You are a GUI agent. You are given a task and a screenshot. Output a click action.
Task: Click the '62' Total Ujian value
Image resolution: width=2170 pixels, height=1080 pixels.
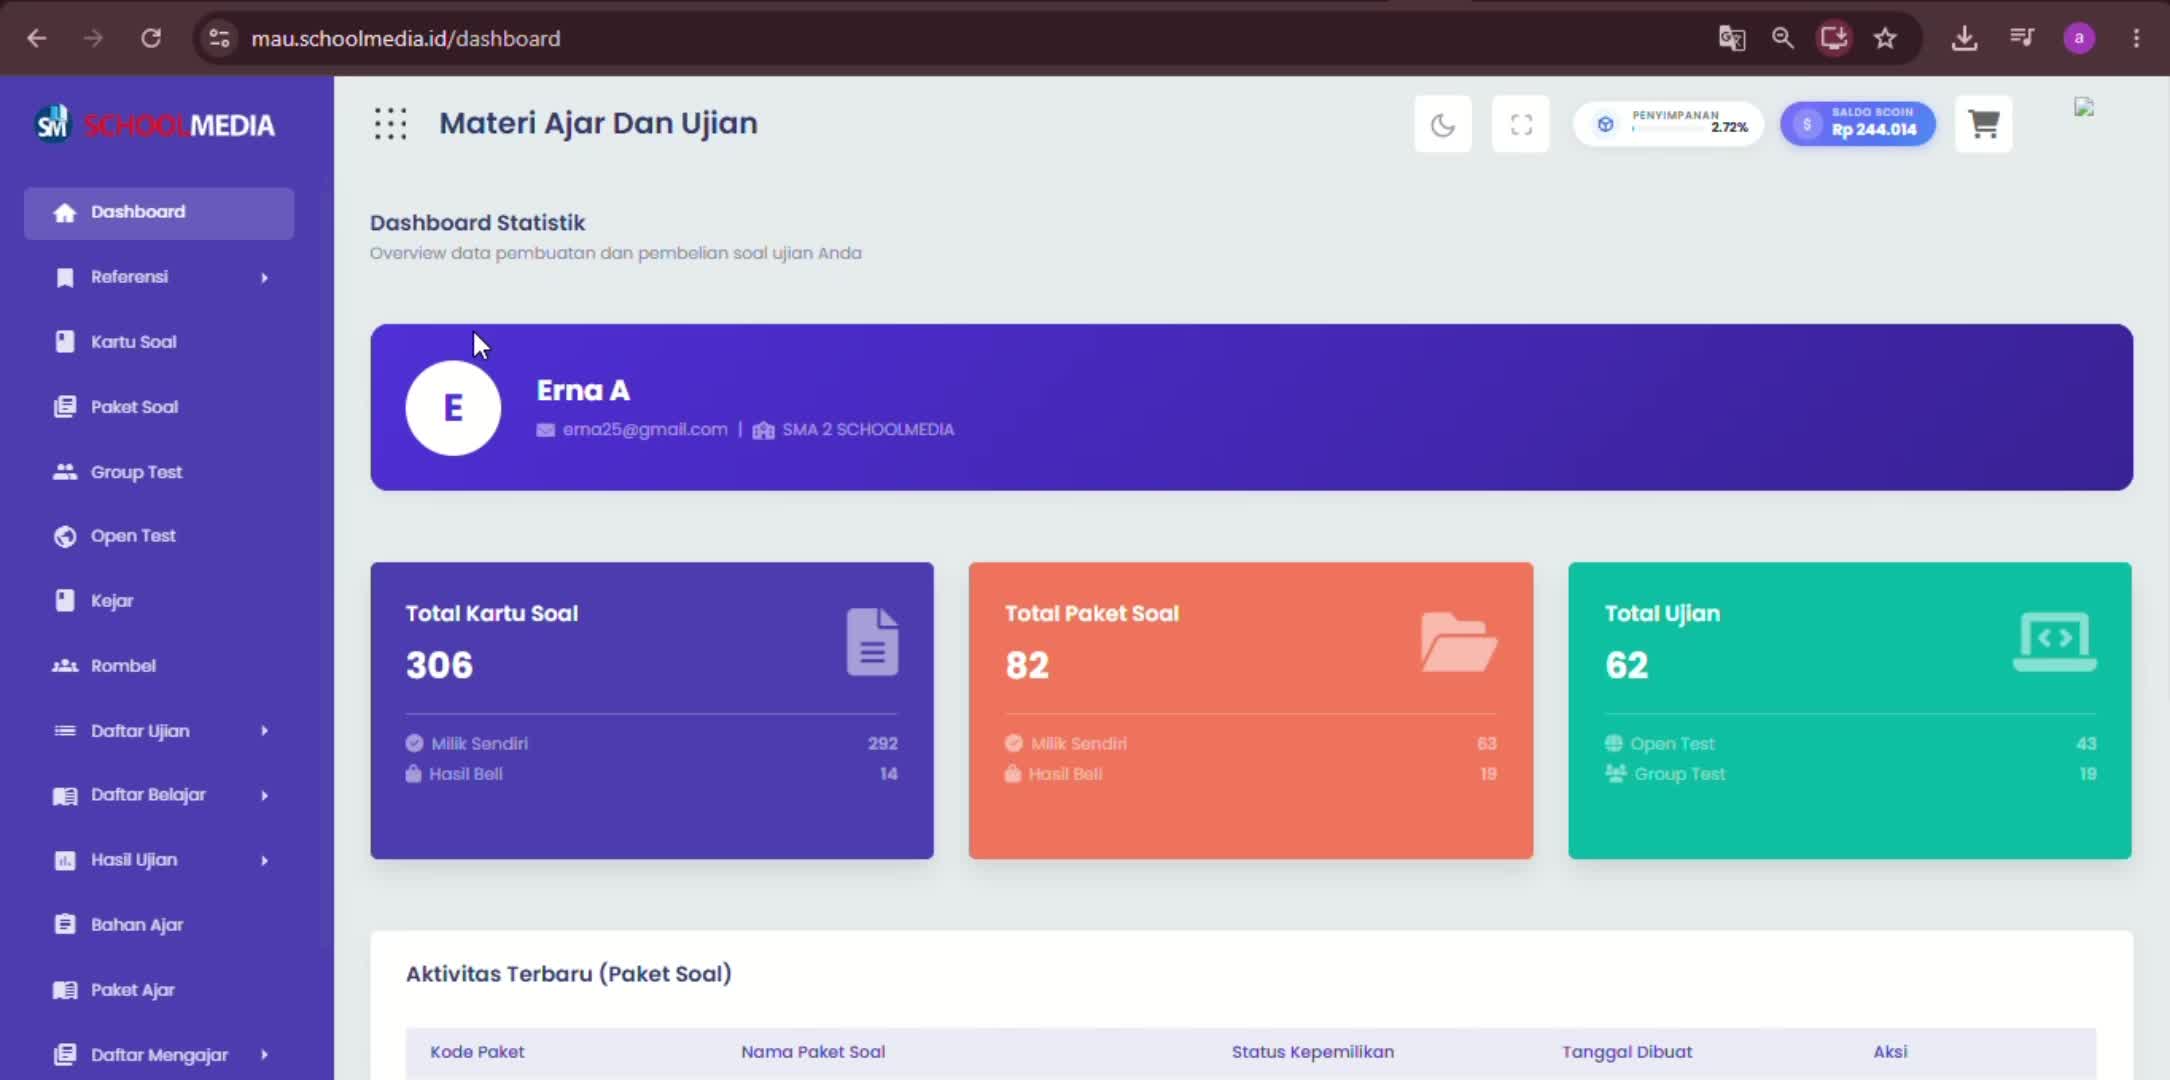1626,666
